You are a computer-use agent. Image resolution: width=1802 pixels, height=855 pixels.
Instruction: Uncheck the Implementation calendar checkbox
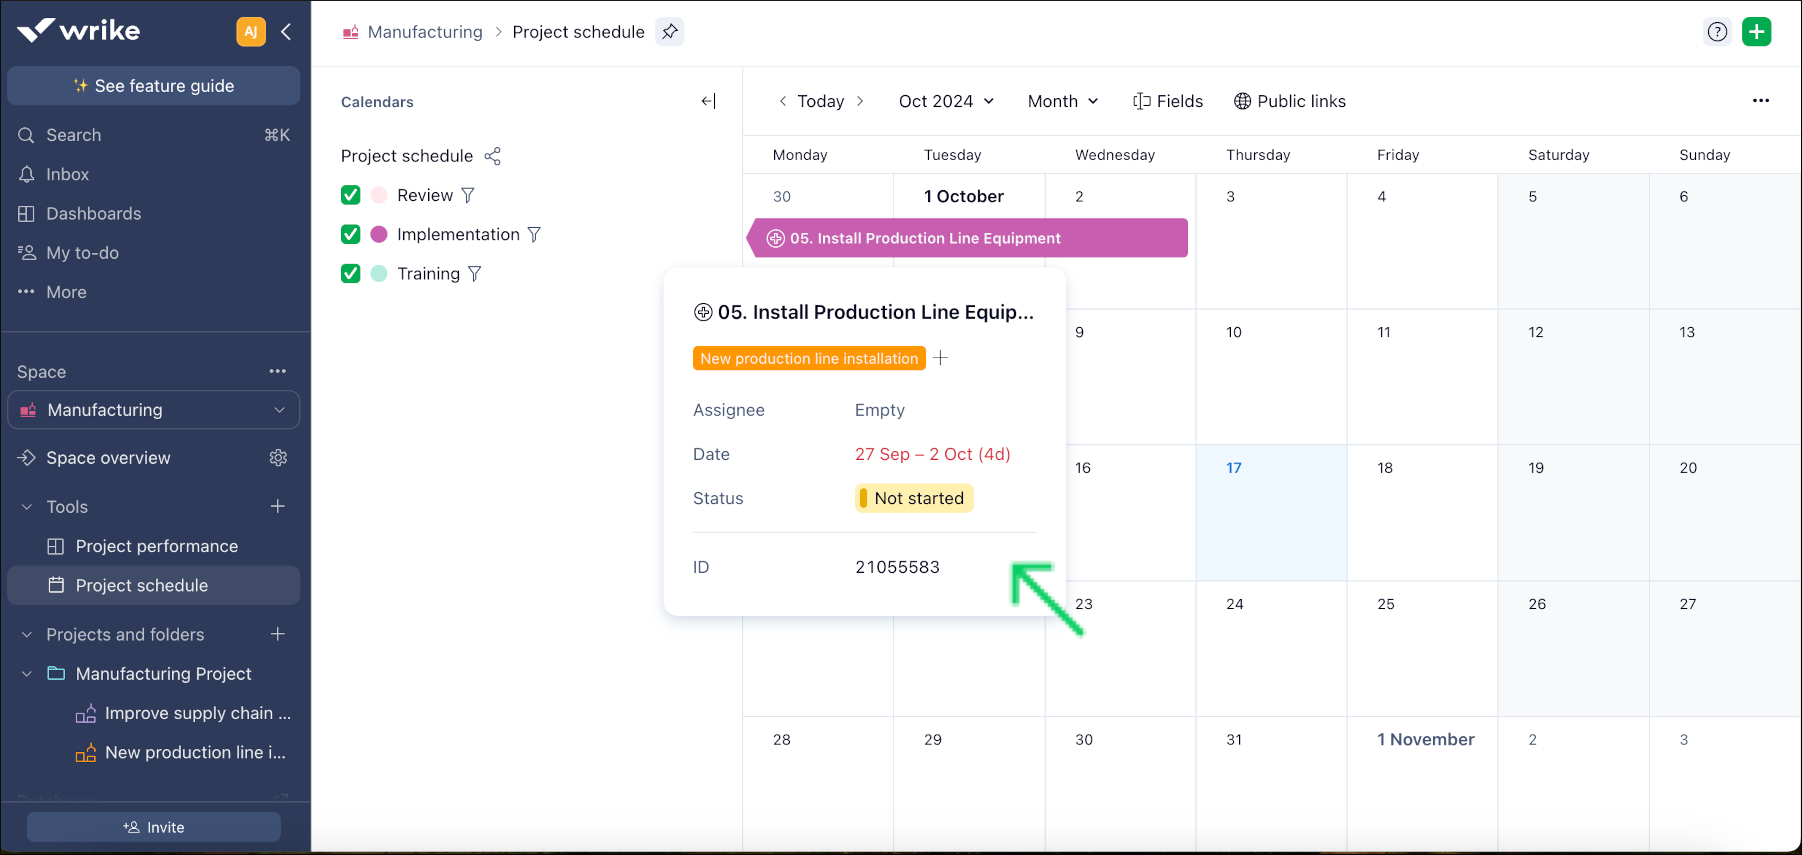coord(351,234)
